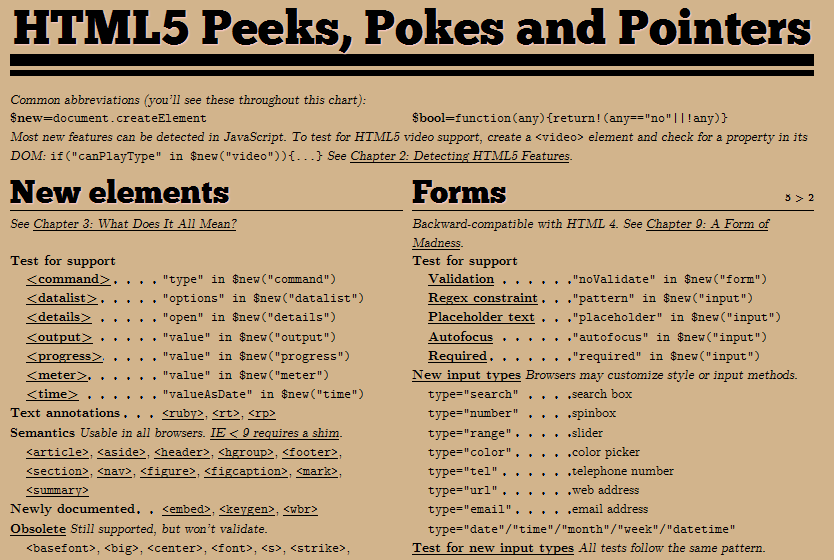Click the "noValidate" in $new("form") code

click(x=670, y=279)
